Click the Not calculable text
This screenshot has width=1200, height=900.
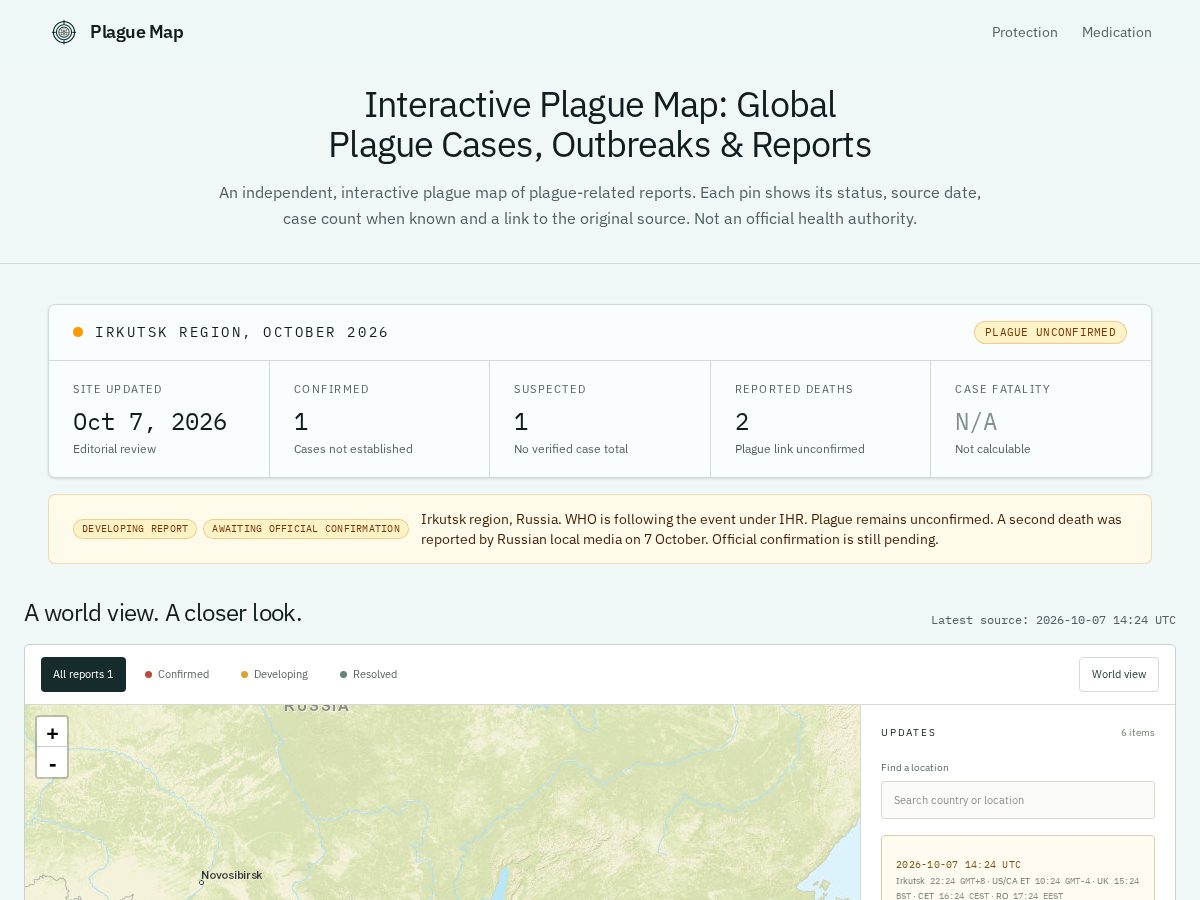pyautogui.click(x=993, y=449)
